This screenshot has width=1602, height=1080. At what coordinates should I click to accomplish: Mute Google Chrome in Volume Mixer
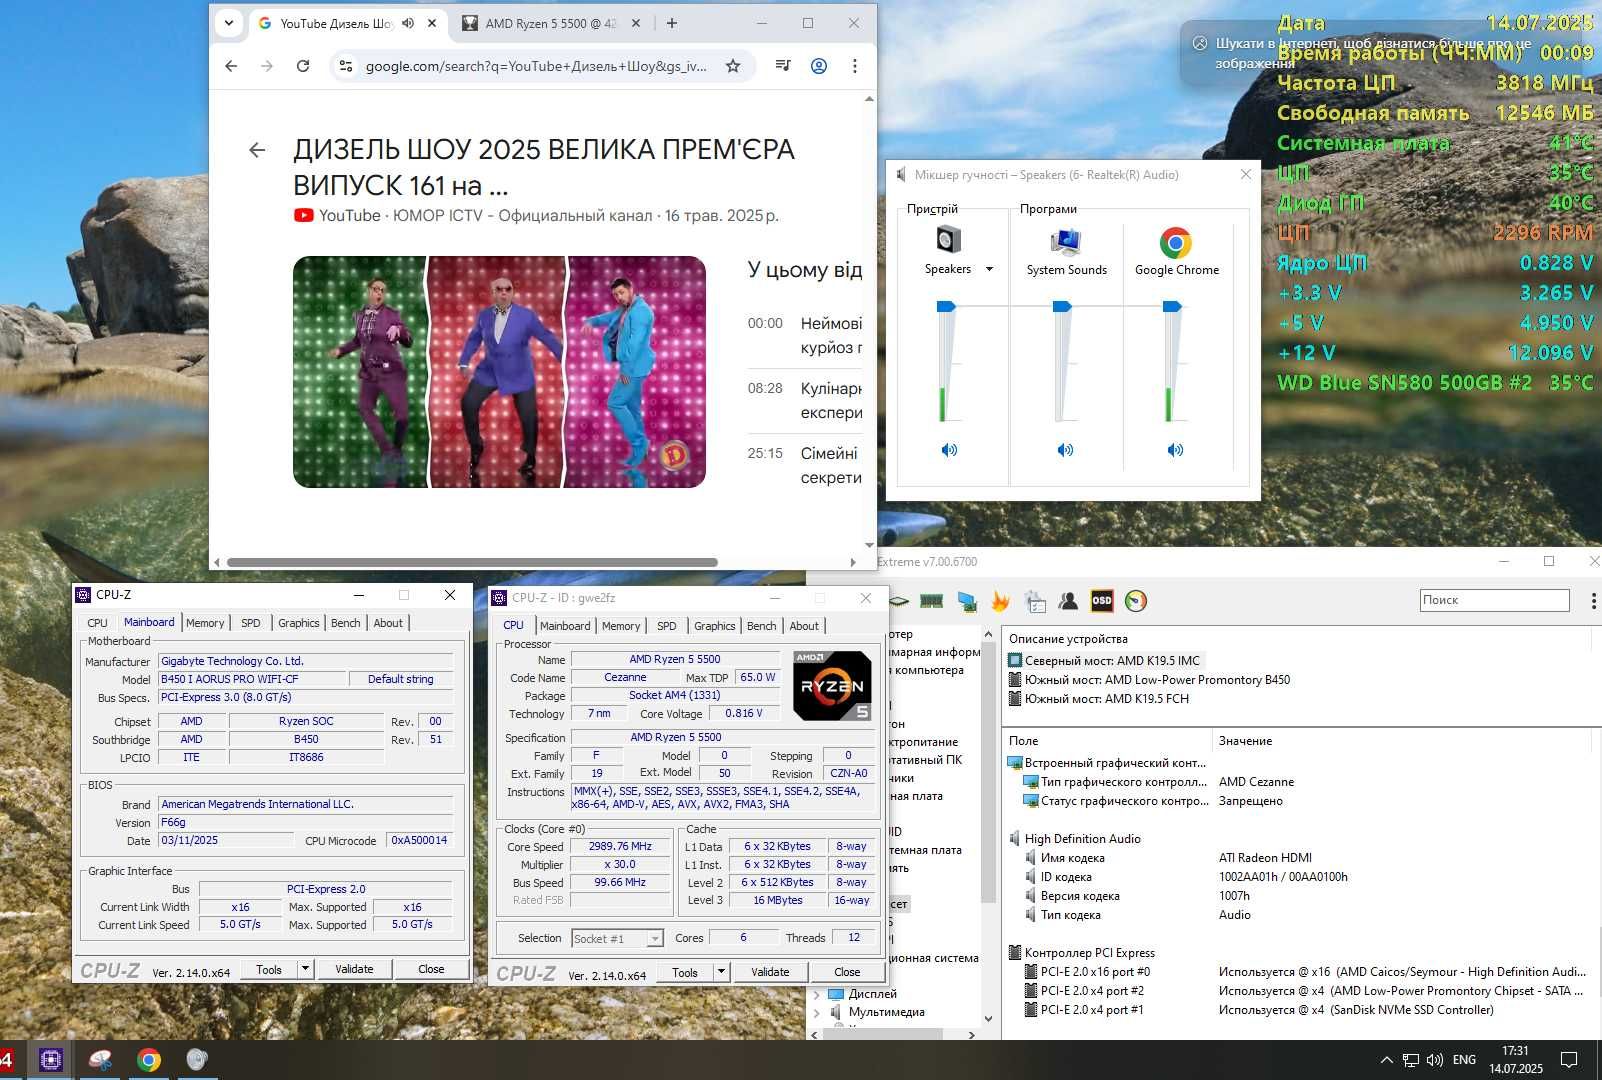pyautogui.click(x=1175, y=450)
